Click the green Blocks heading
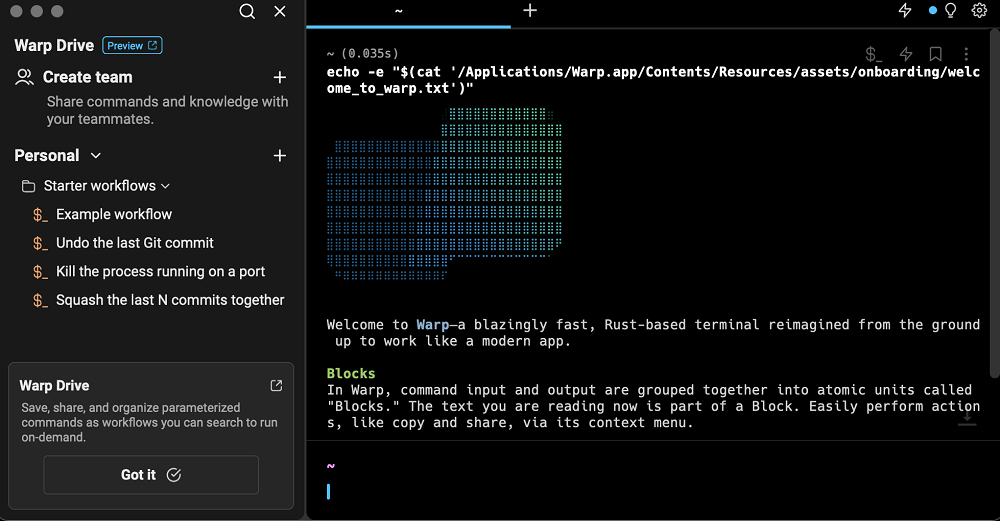 (x=351, y=374)
